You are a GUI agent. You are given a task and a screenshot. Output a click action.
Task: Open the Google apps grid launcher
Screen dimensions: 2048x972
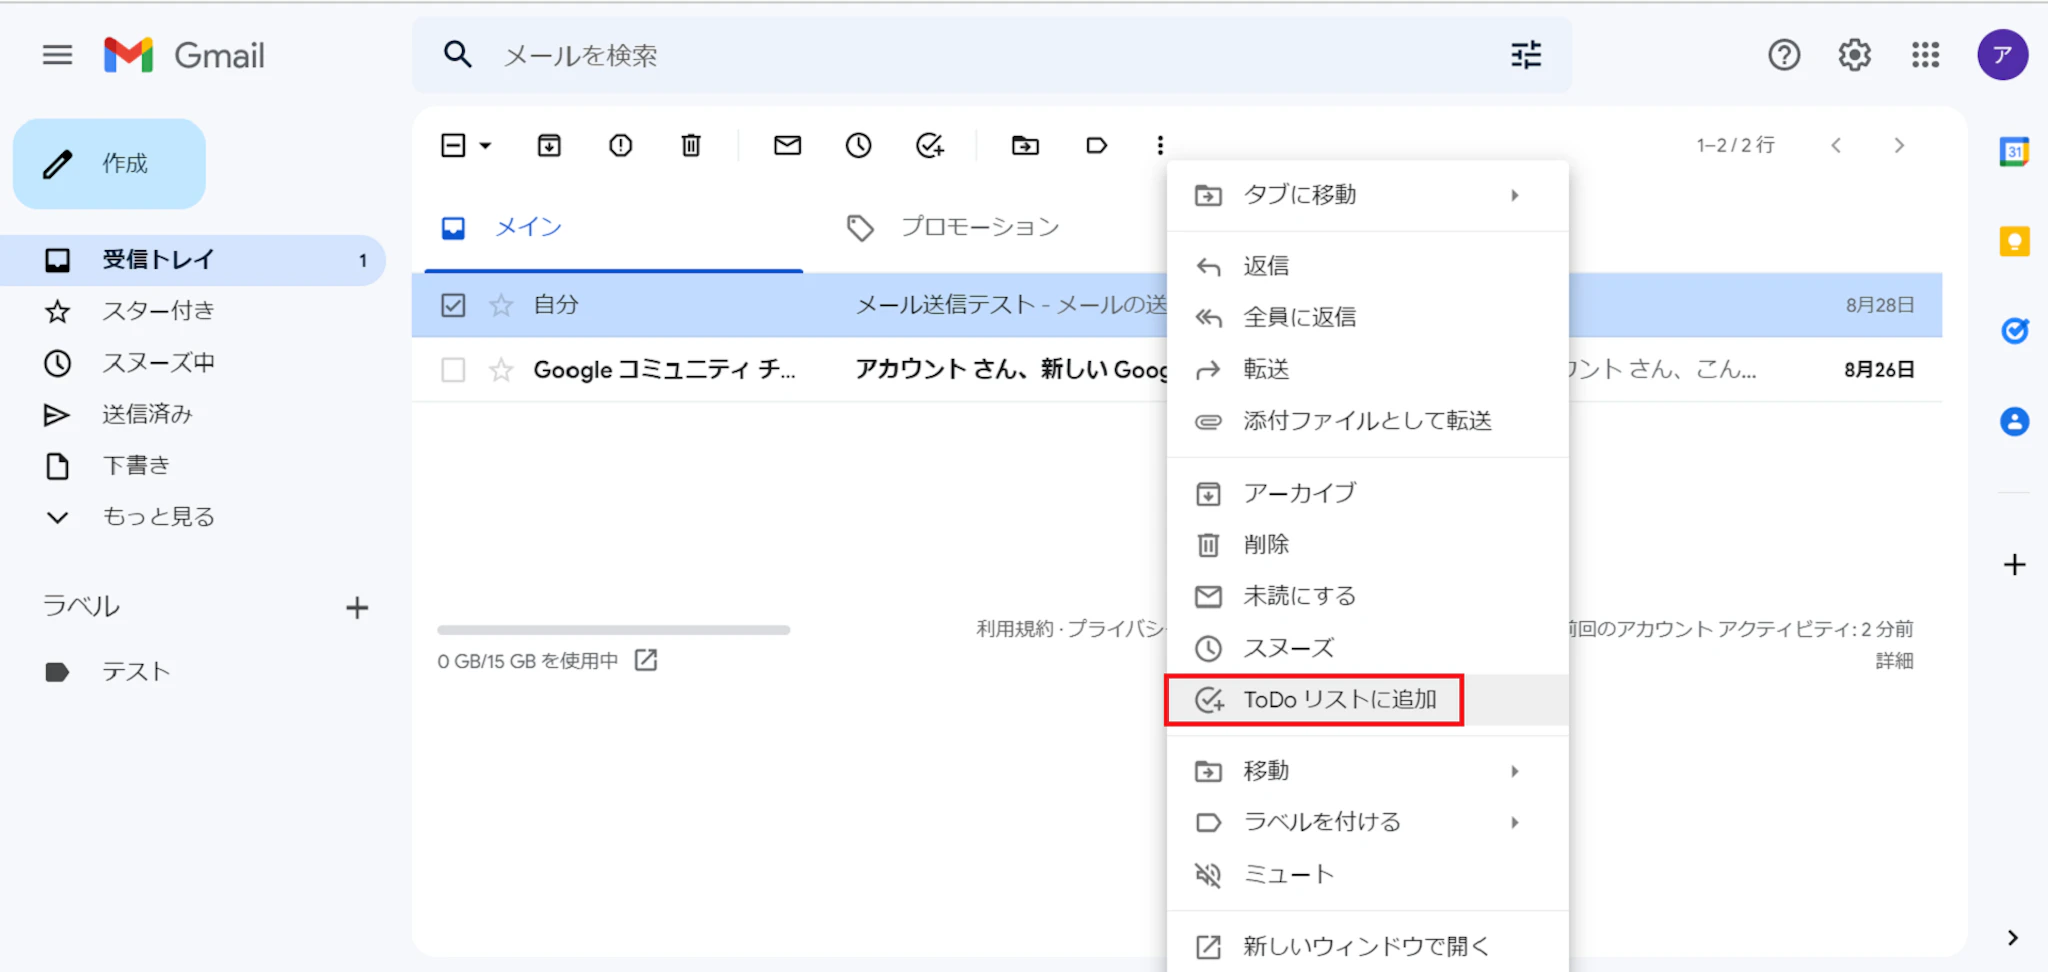1925,55
